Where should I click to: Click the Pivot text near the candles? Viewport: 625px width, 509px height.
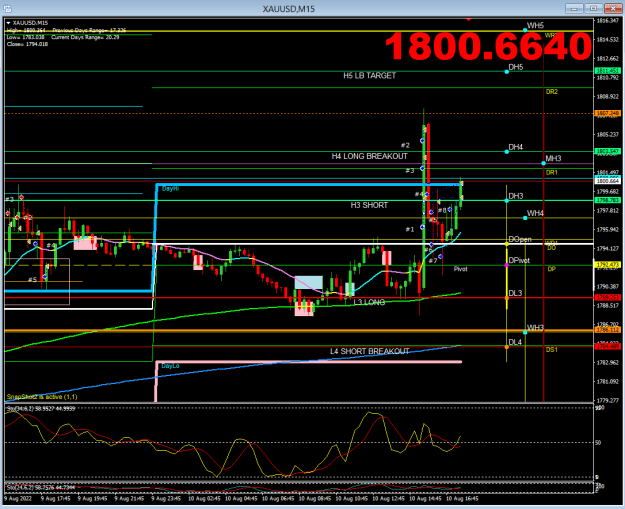click(x=460, y=269)
